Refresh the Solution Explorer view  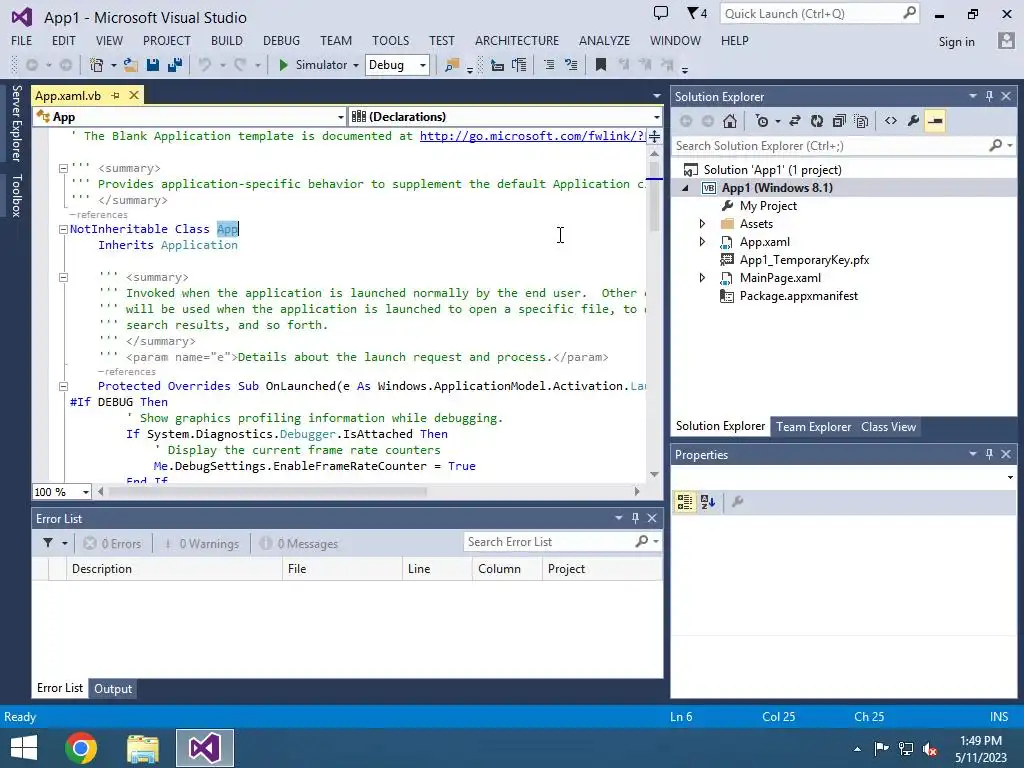coord(816,121)
